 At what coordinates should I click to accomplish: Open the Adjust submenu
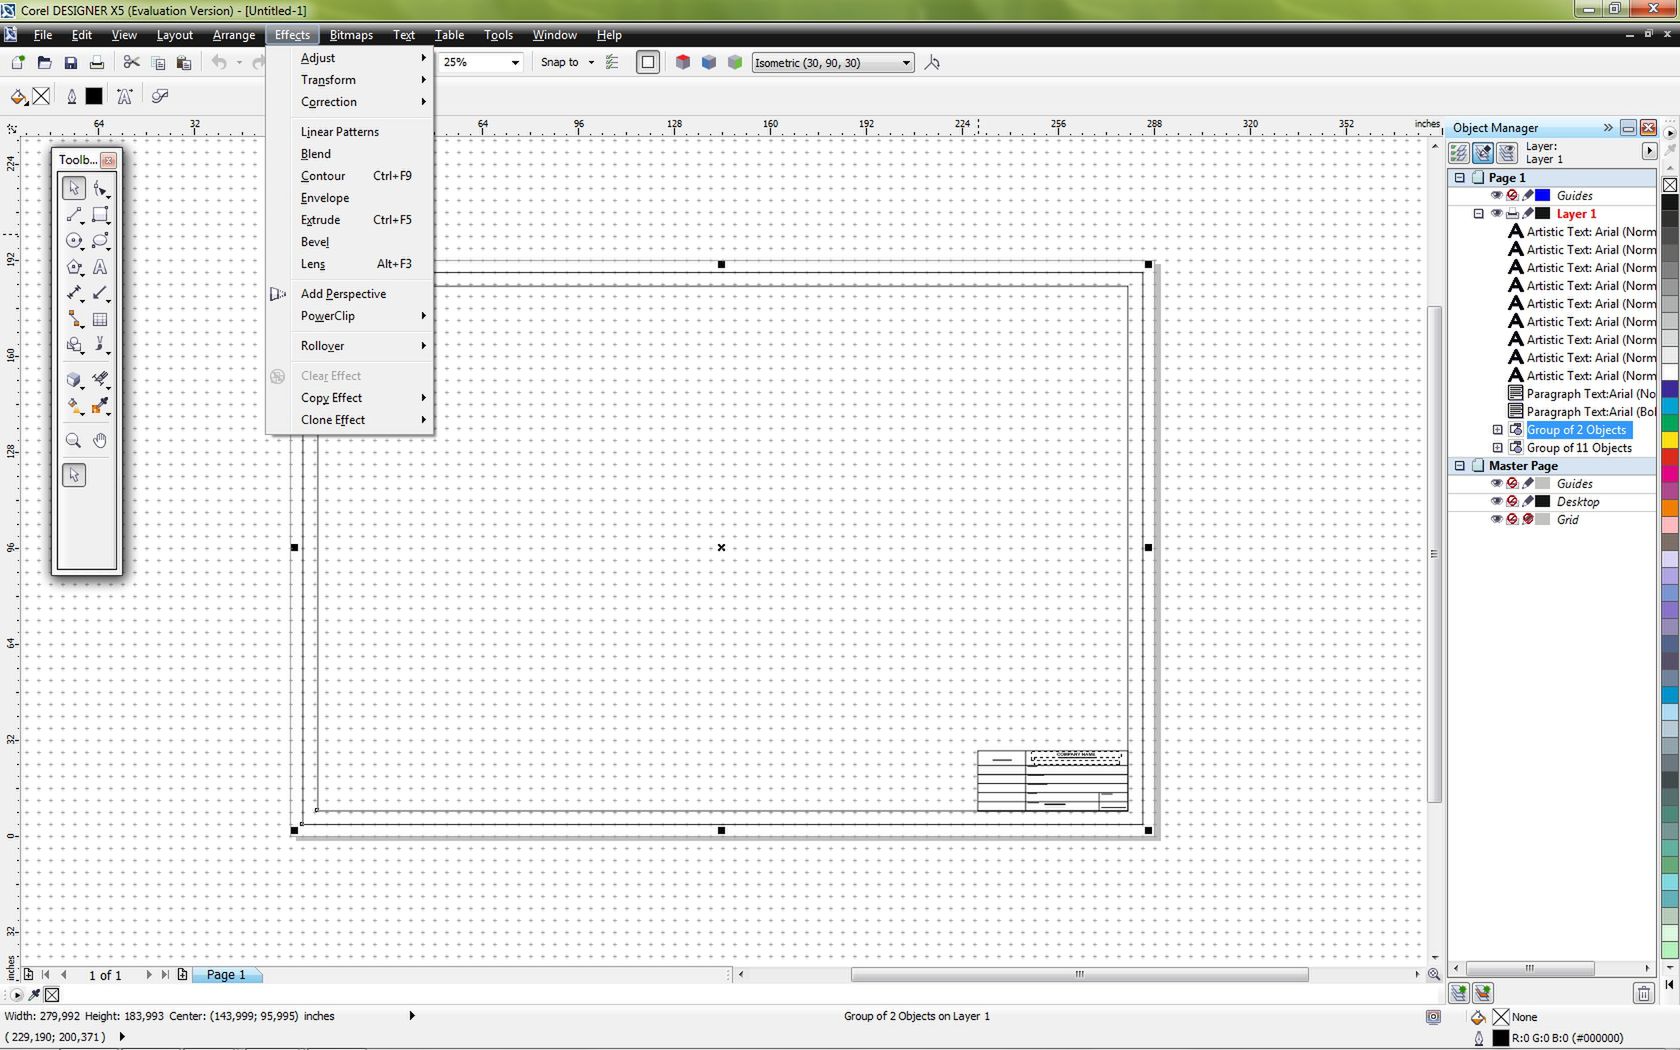point(350,58)
